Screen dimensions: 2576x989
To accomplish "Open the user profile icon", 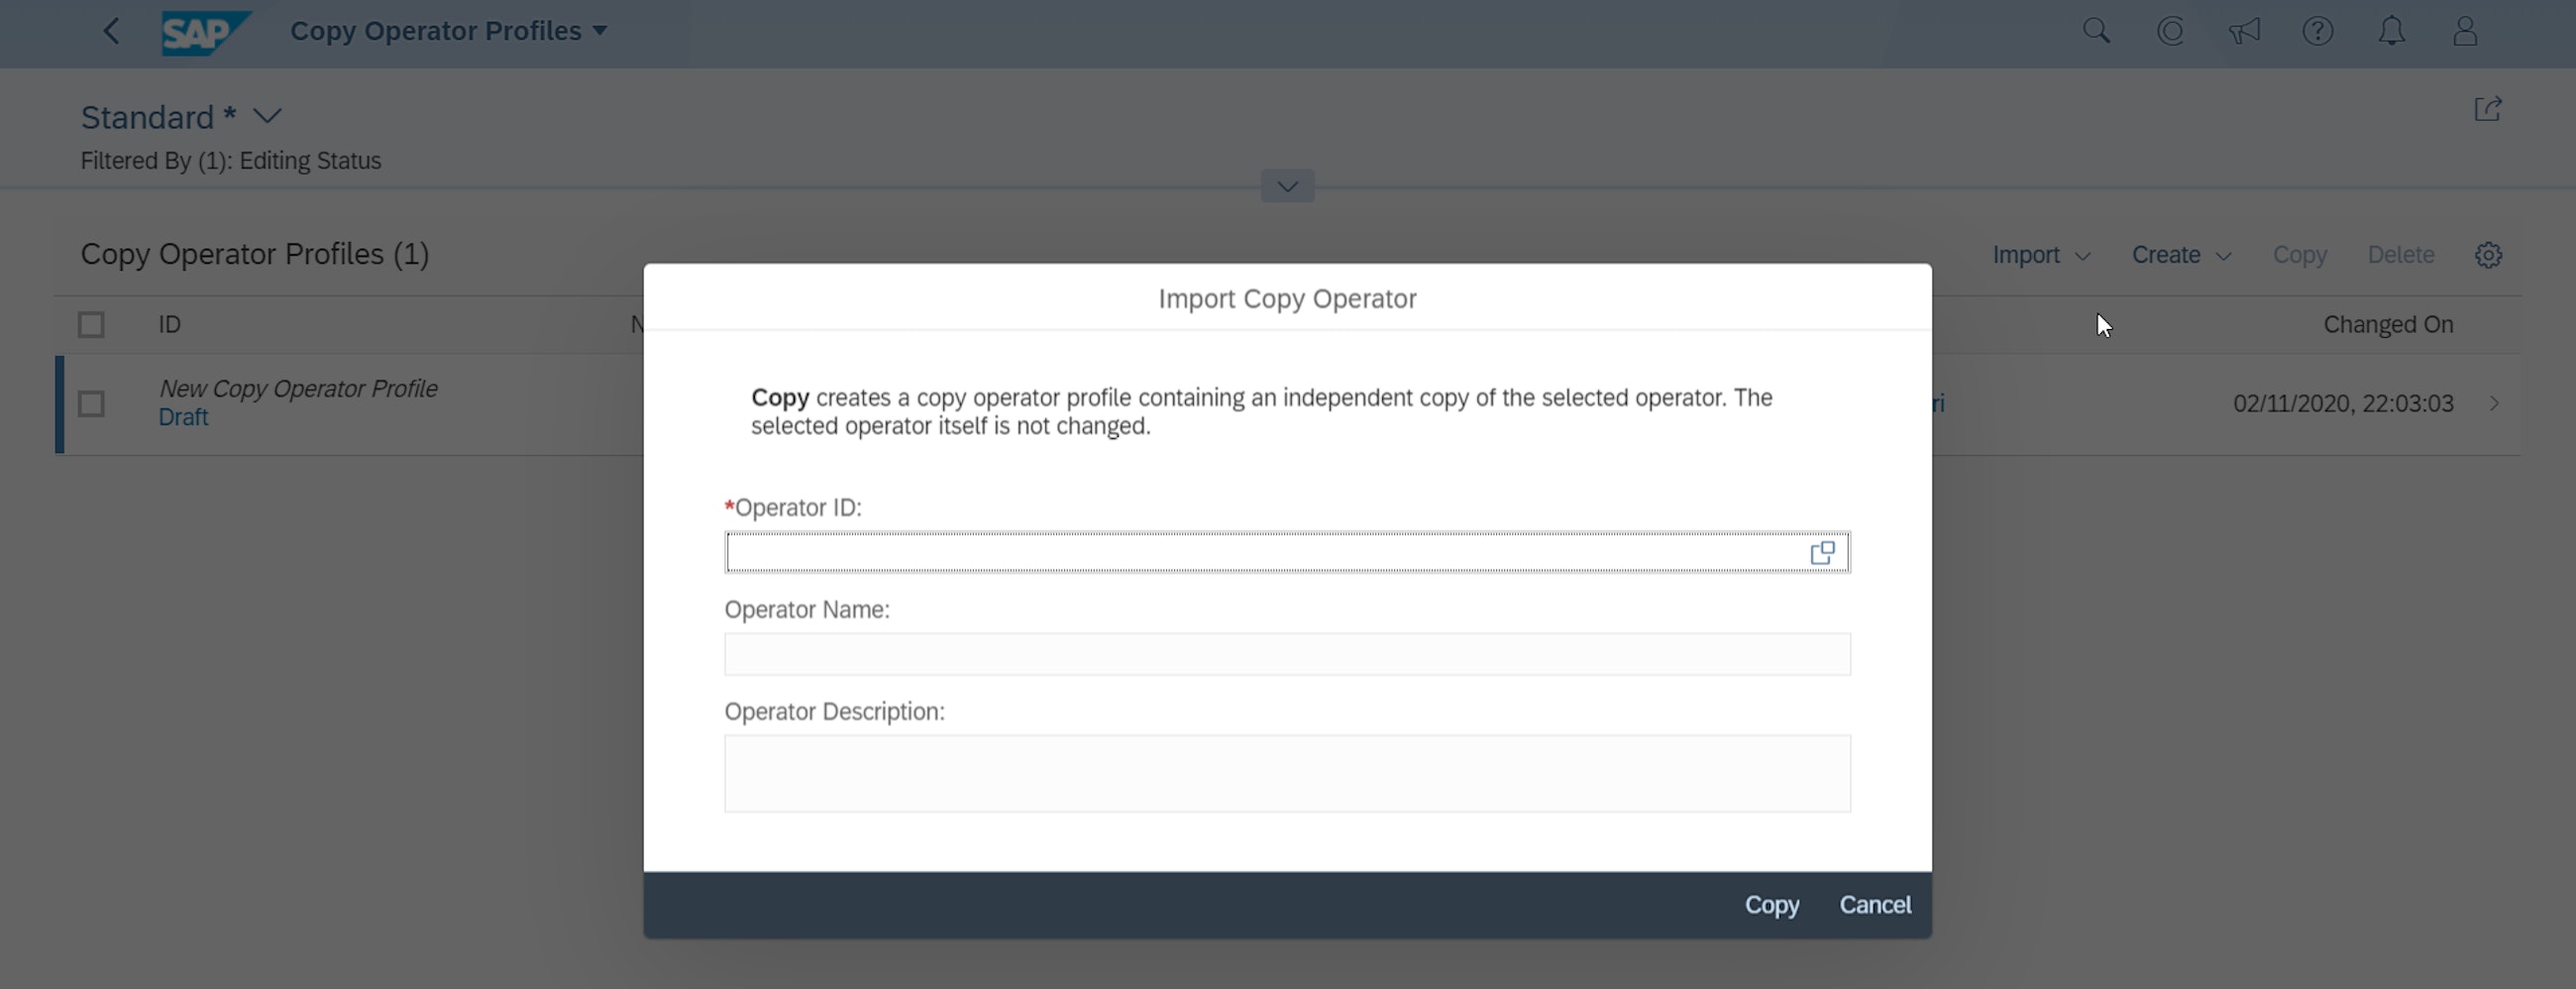I will pyautogui.click(x=2464, y=31).
